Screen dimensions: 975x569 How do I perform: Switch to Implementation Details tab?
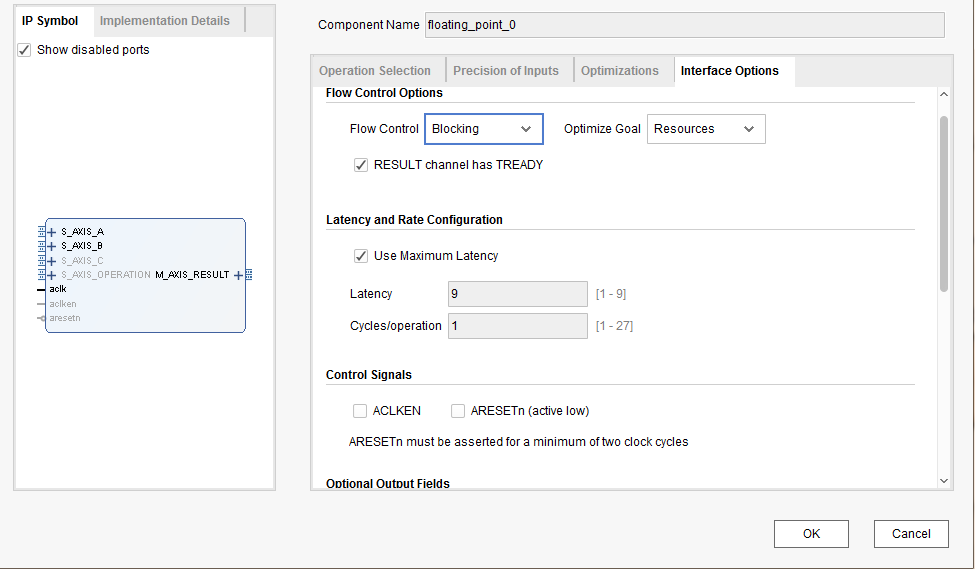point(165,21)
